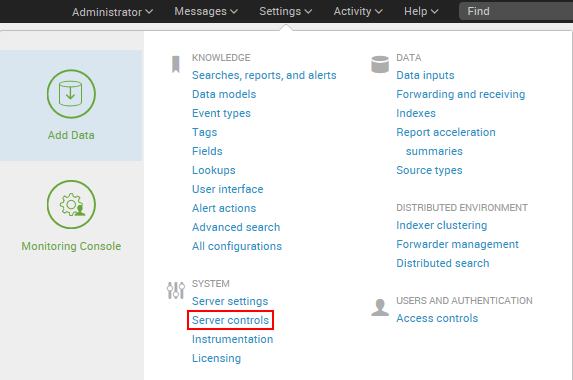573x380 pixels.
Task: Click the Add Data cylinder icon
Action: 71,94
